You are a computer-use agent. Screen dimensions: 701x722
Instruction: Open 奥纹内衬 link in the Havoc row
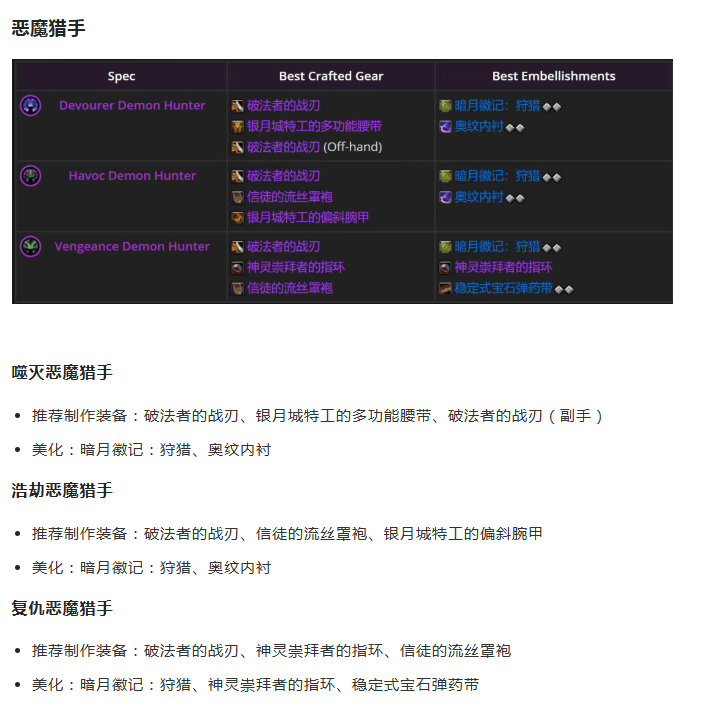(478, 197)
